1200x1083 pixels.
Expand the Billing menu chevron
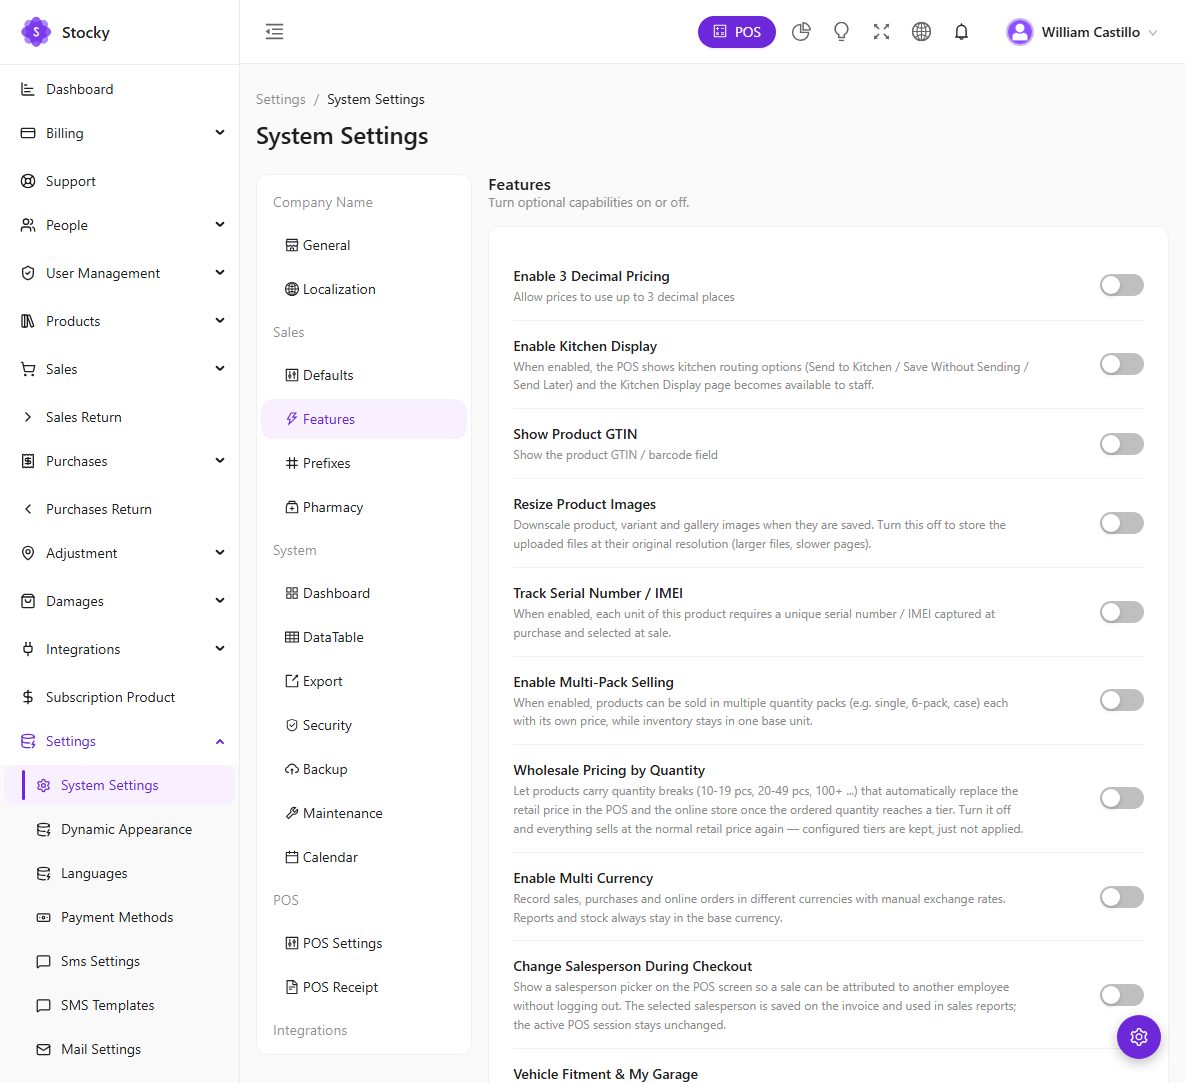click(220, 132)
